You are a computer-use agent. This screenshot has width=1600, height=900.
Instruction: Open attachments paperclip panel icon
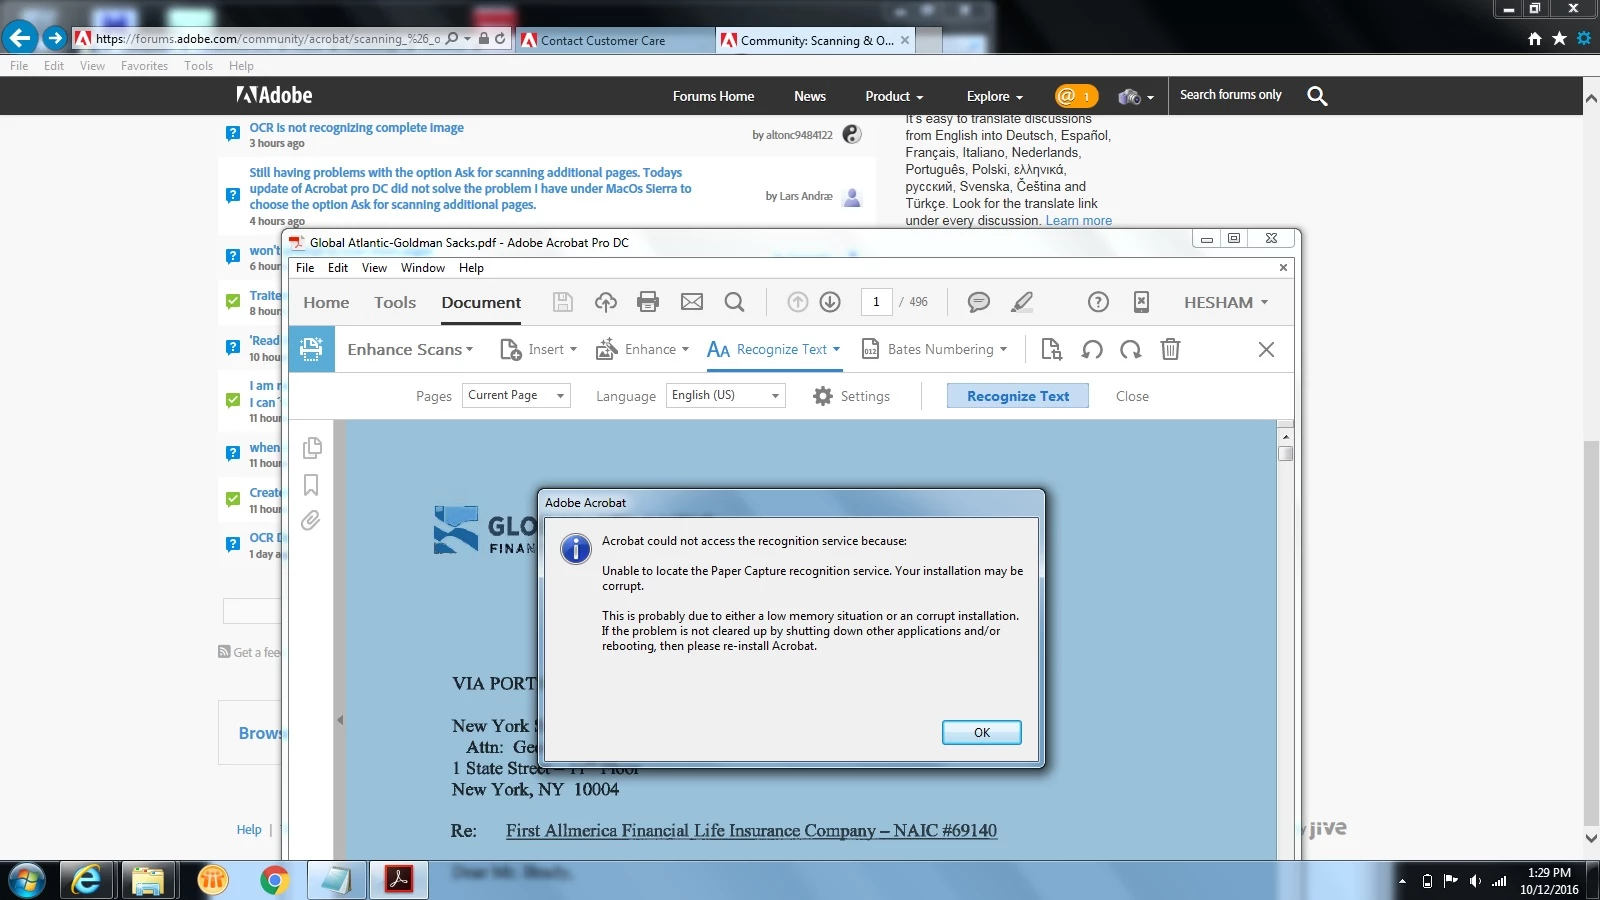tap(311, 520)
